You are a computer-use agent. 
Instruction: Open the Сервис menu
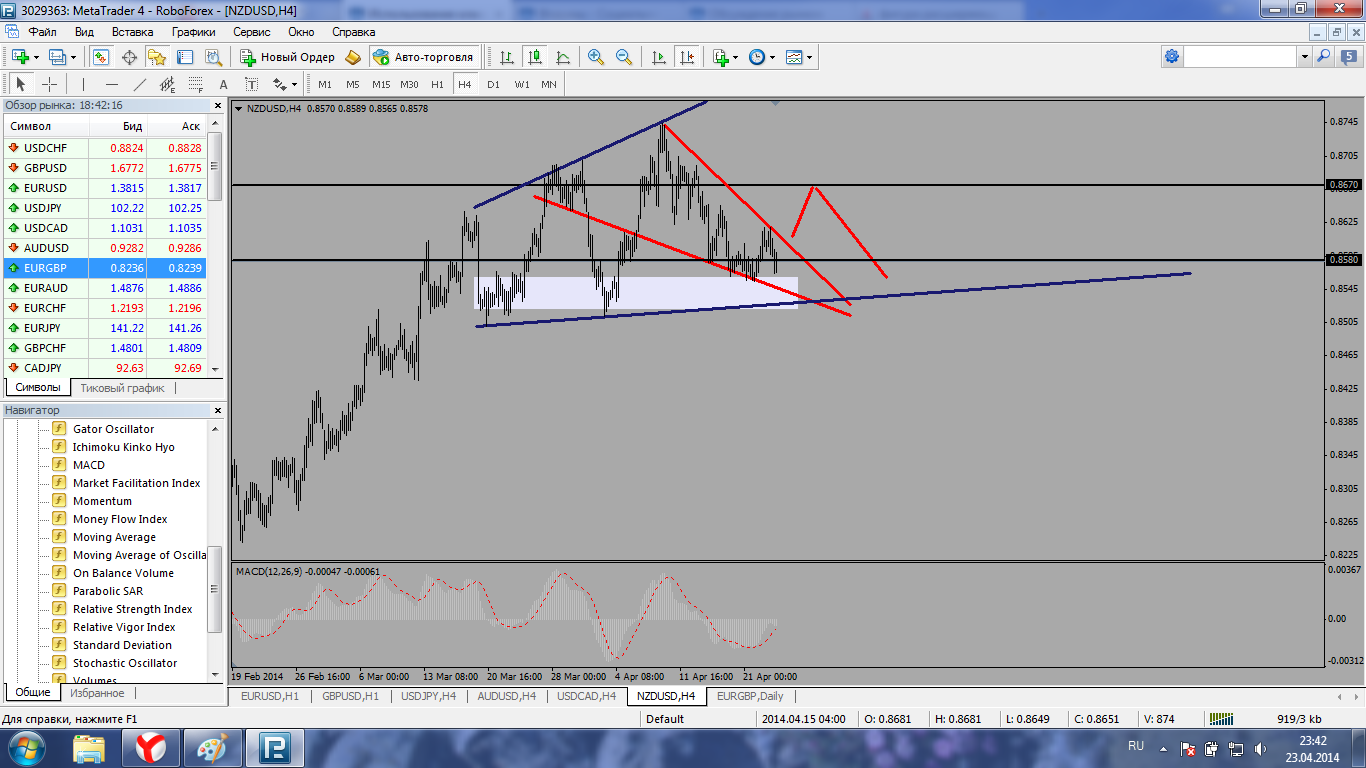pyautogui.click(x=252, y=32)
